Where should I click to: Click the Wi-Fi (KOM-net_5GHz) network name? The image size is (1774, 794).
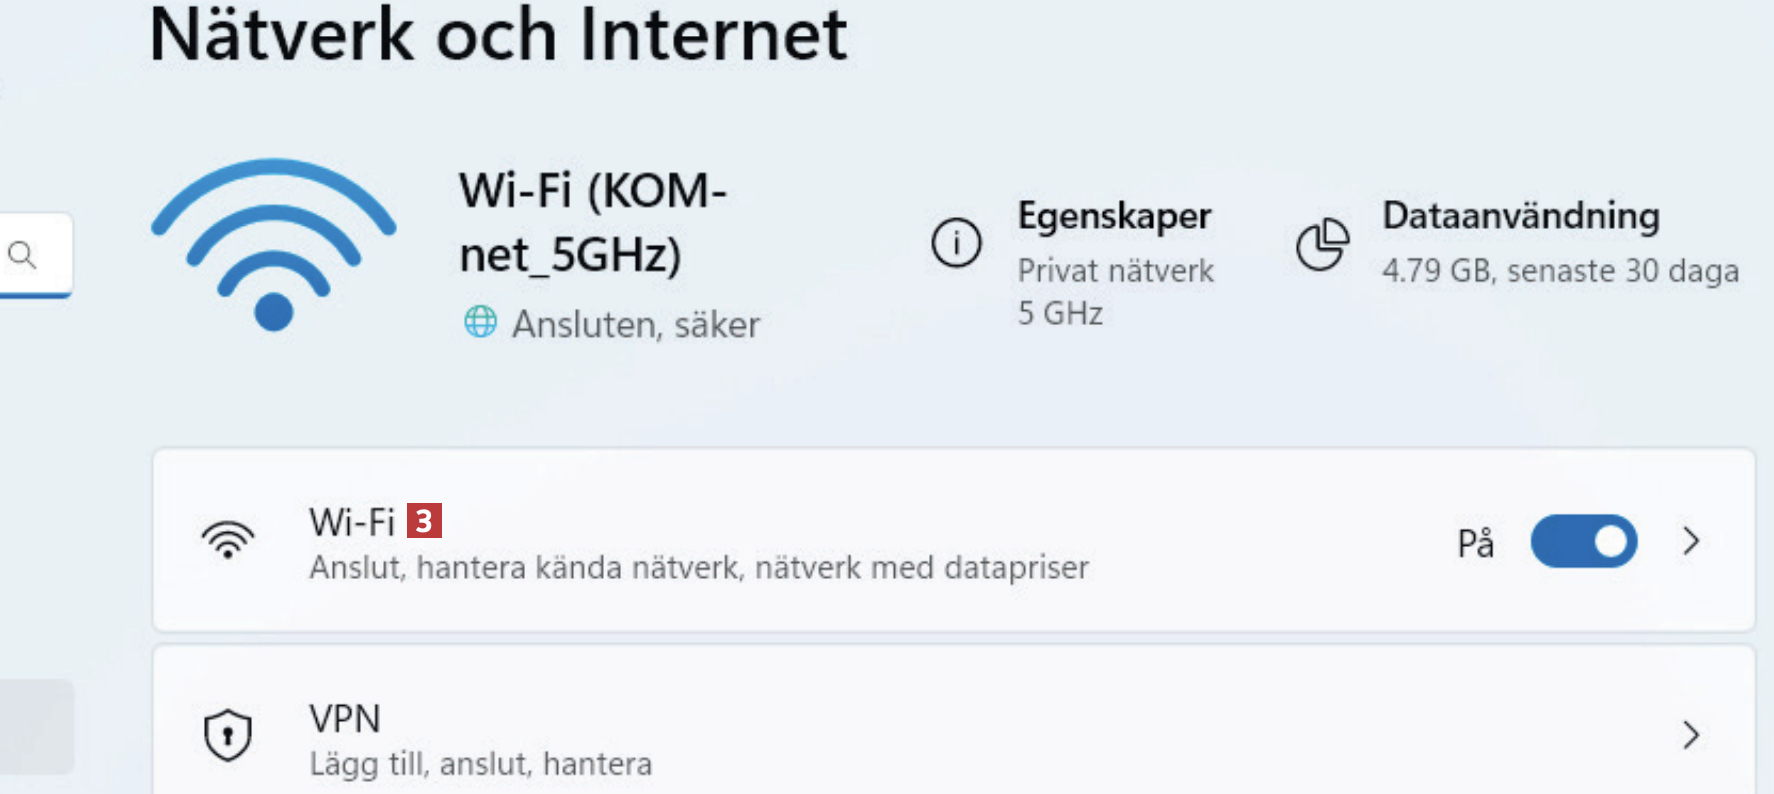592,222
